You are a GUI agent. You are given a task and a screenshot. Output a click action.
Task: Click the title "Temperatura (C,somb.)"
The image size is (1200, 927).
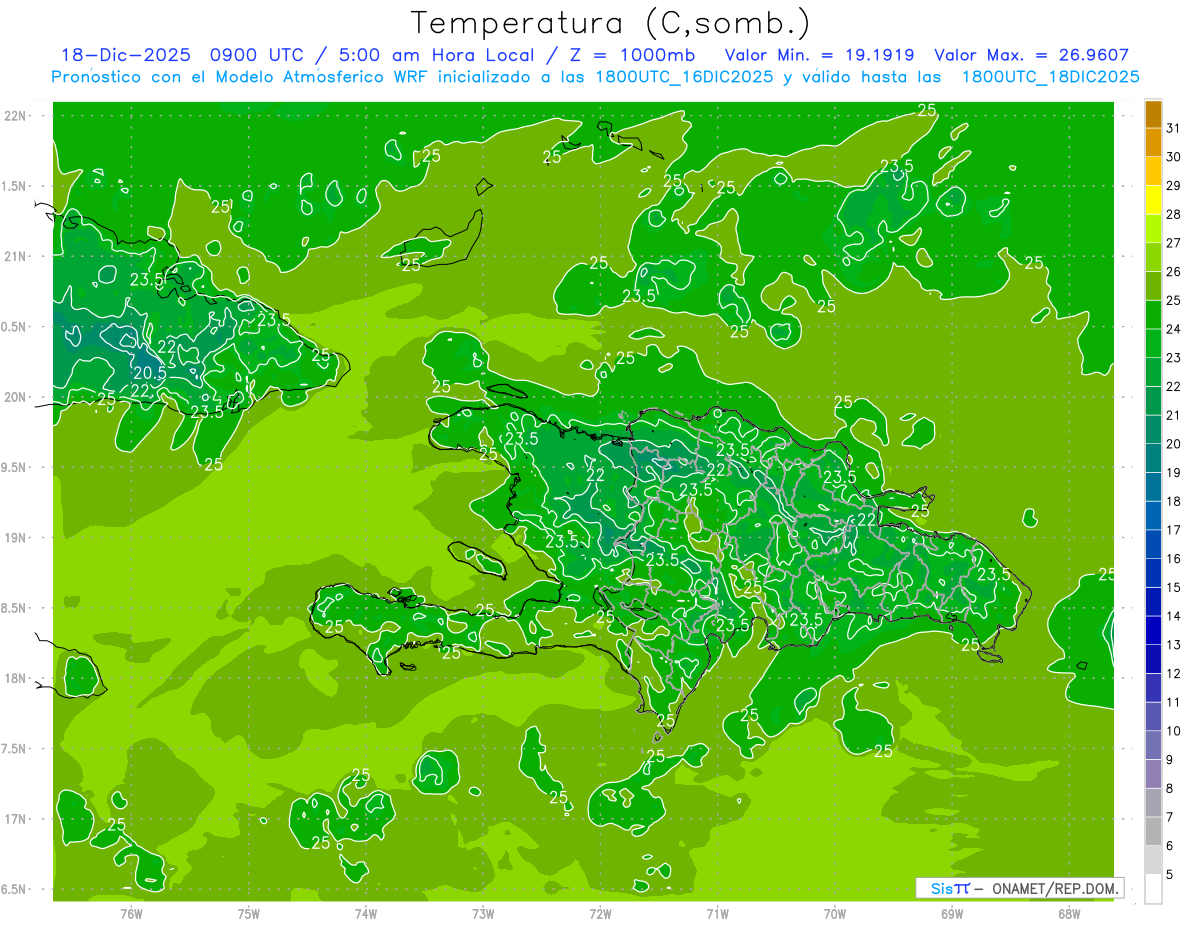610,24
